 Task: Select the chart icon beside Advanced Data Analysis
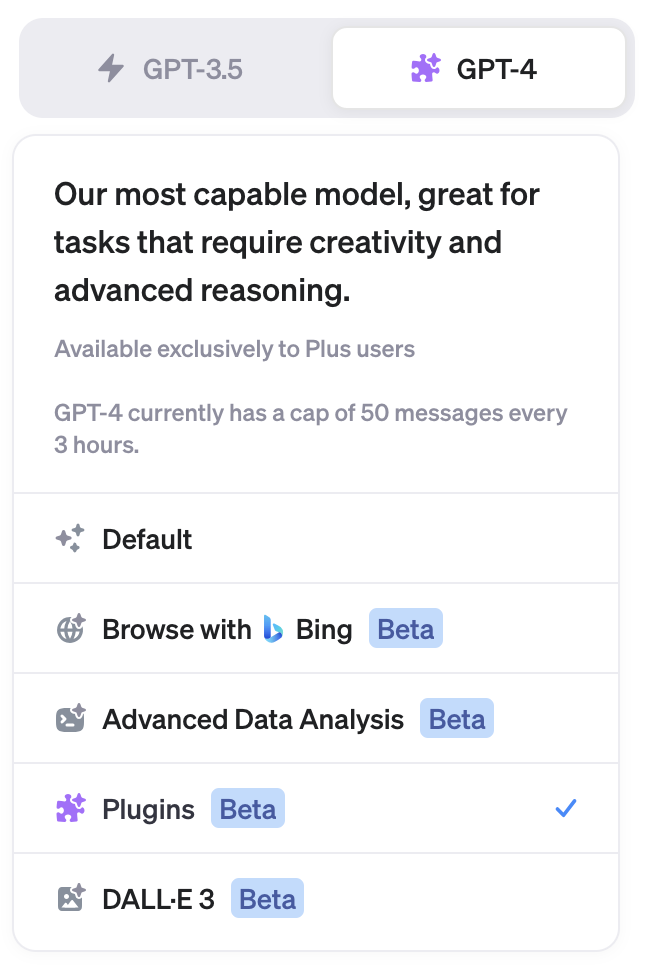click(70, 719)
